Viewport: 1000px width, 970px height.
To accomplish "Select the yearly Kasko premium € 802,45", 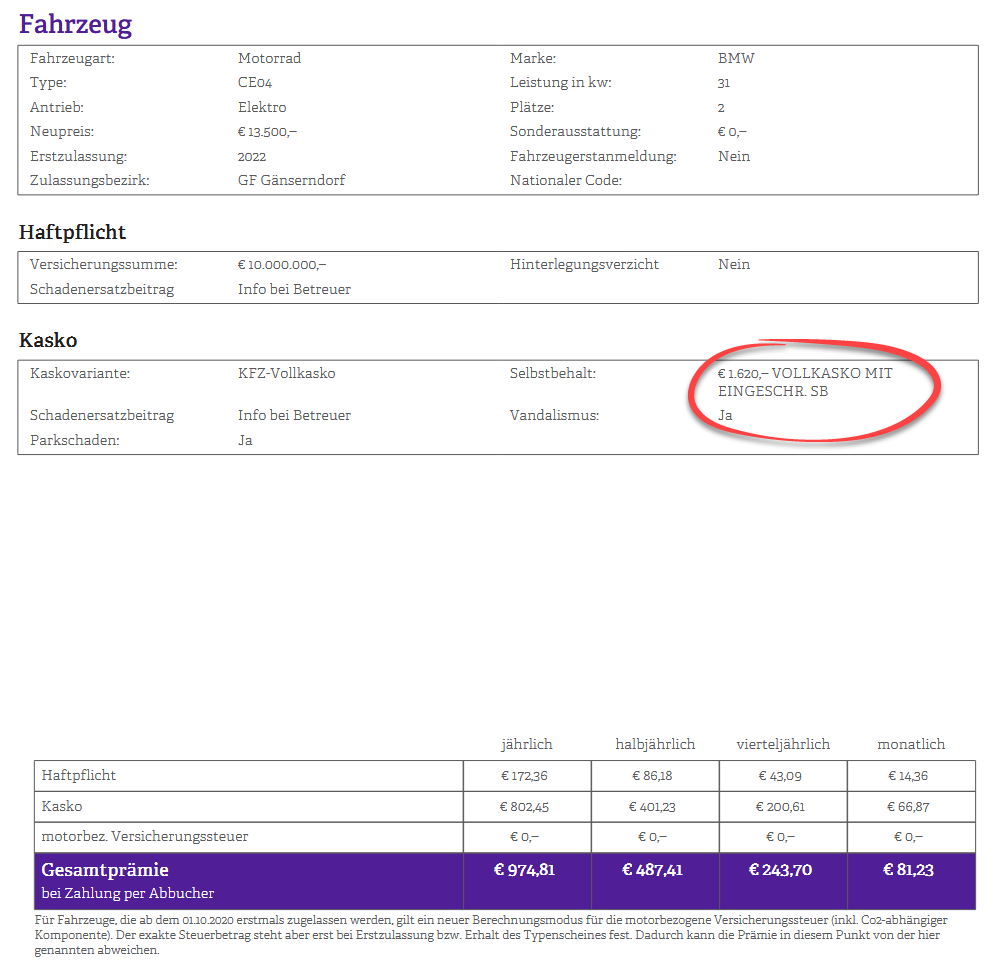I will [x=527, y=806].
